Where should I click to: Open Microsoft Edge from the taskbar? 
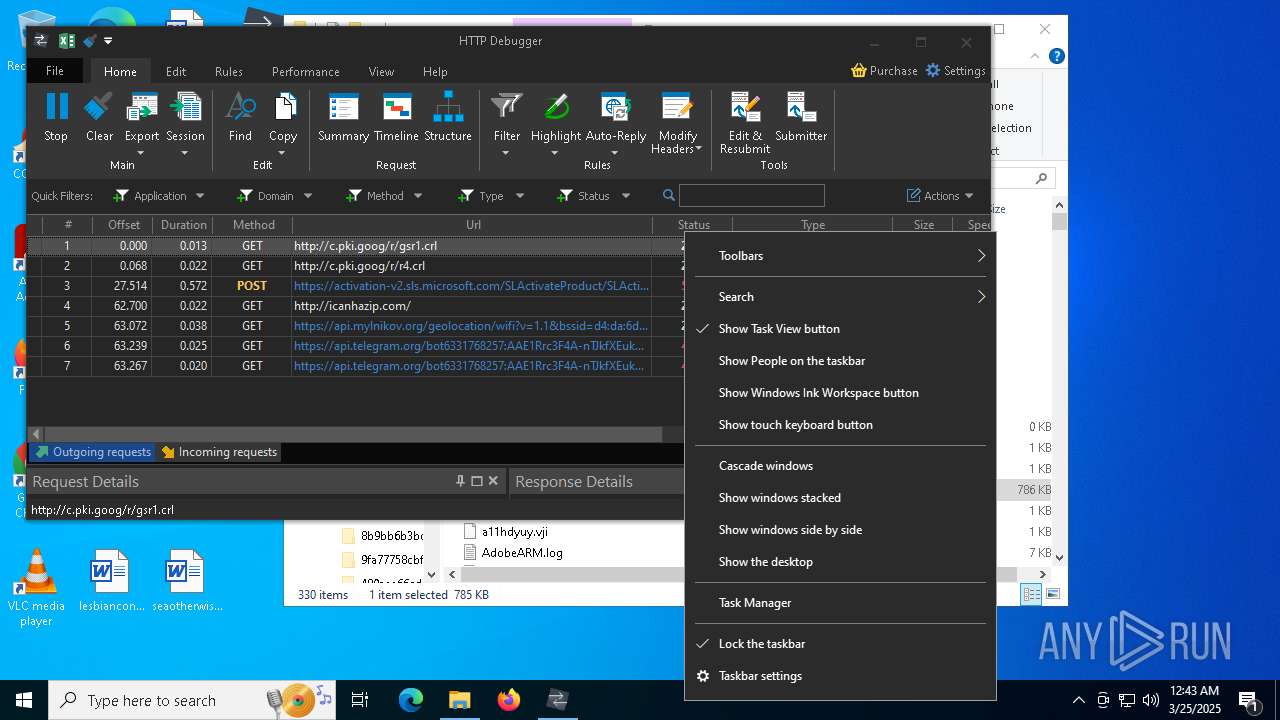point(411,700)
